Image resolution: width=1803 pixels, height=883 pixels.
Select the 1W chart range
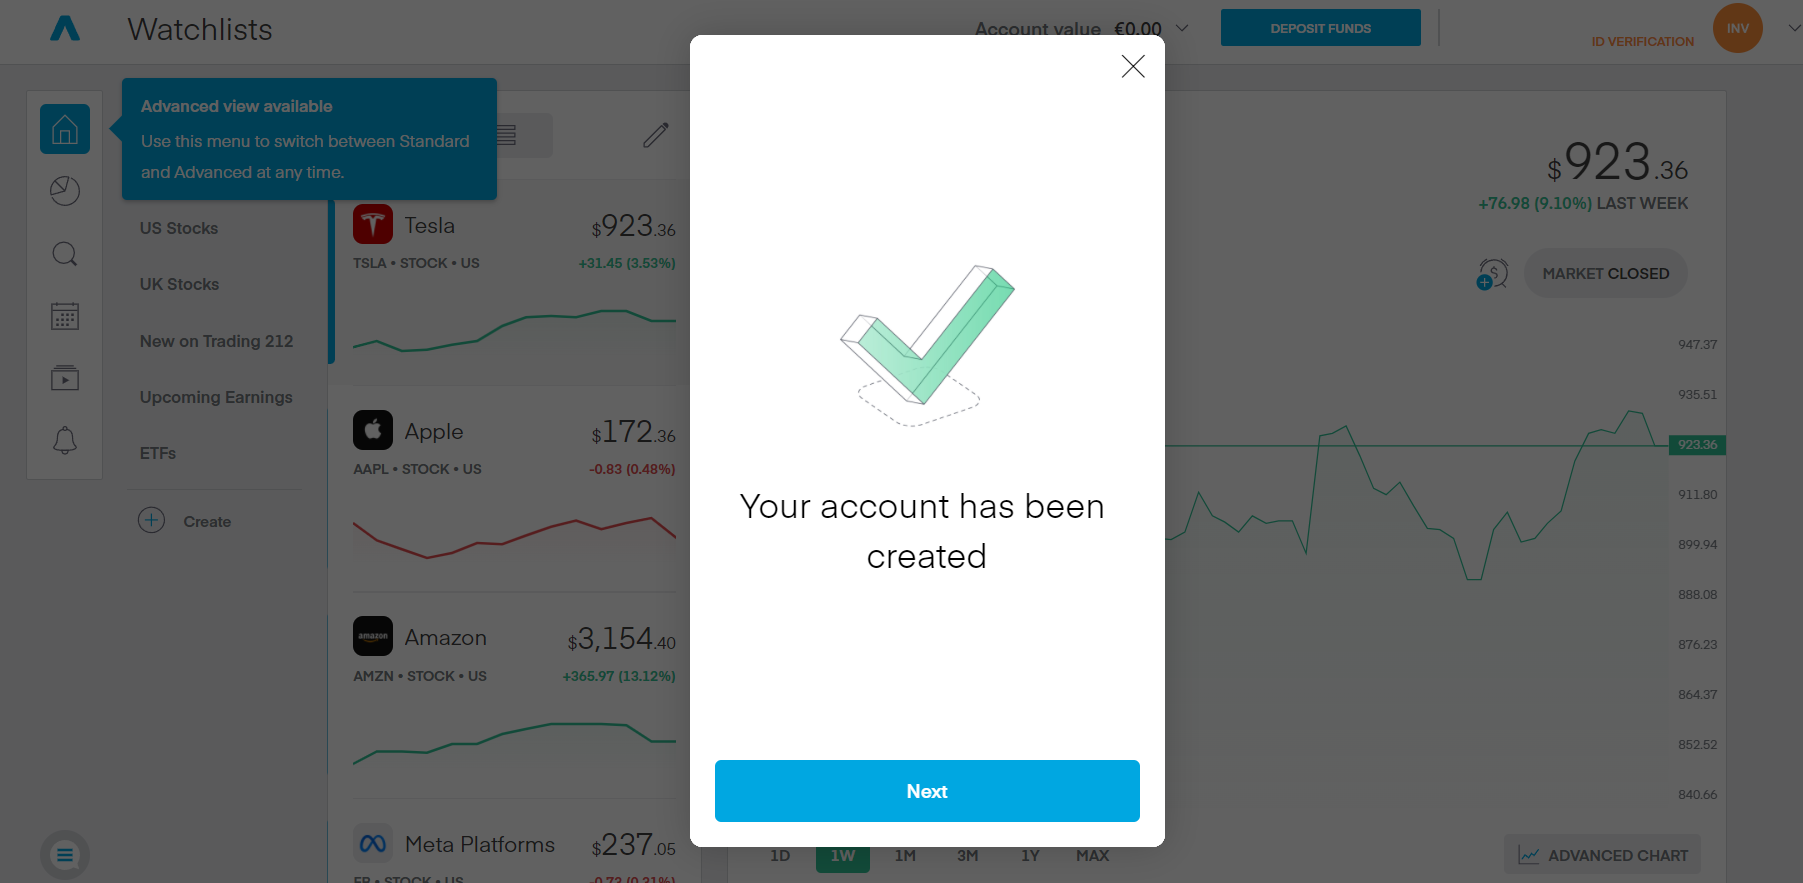click(x=842, y=856)
